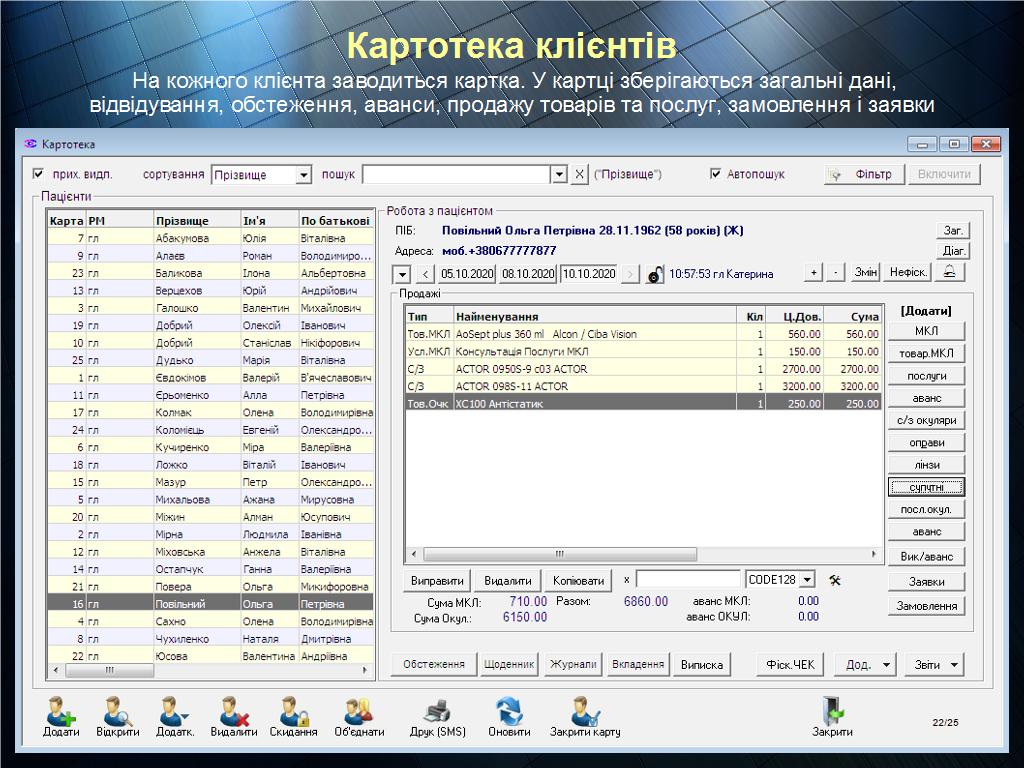Disable the Автопошук checkbox

[715, 174]
